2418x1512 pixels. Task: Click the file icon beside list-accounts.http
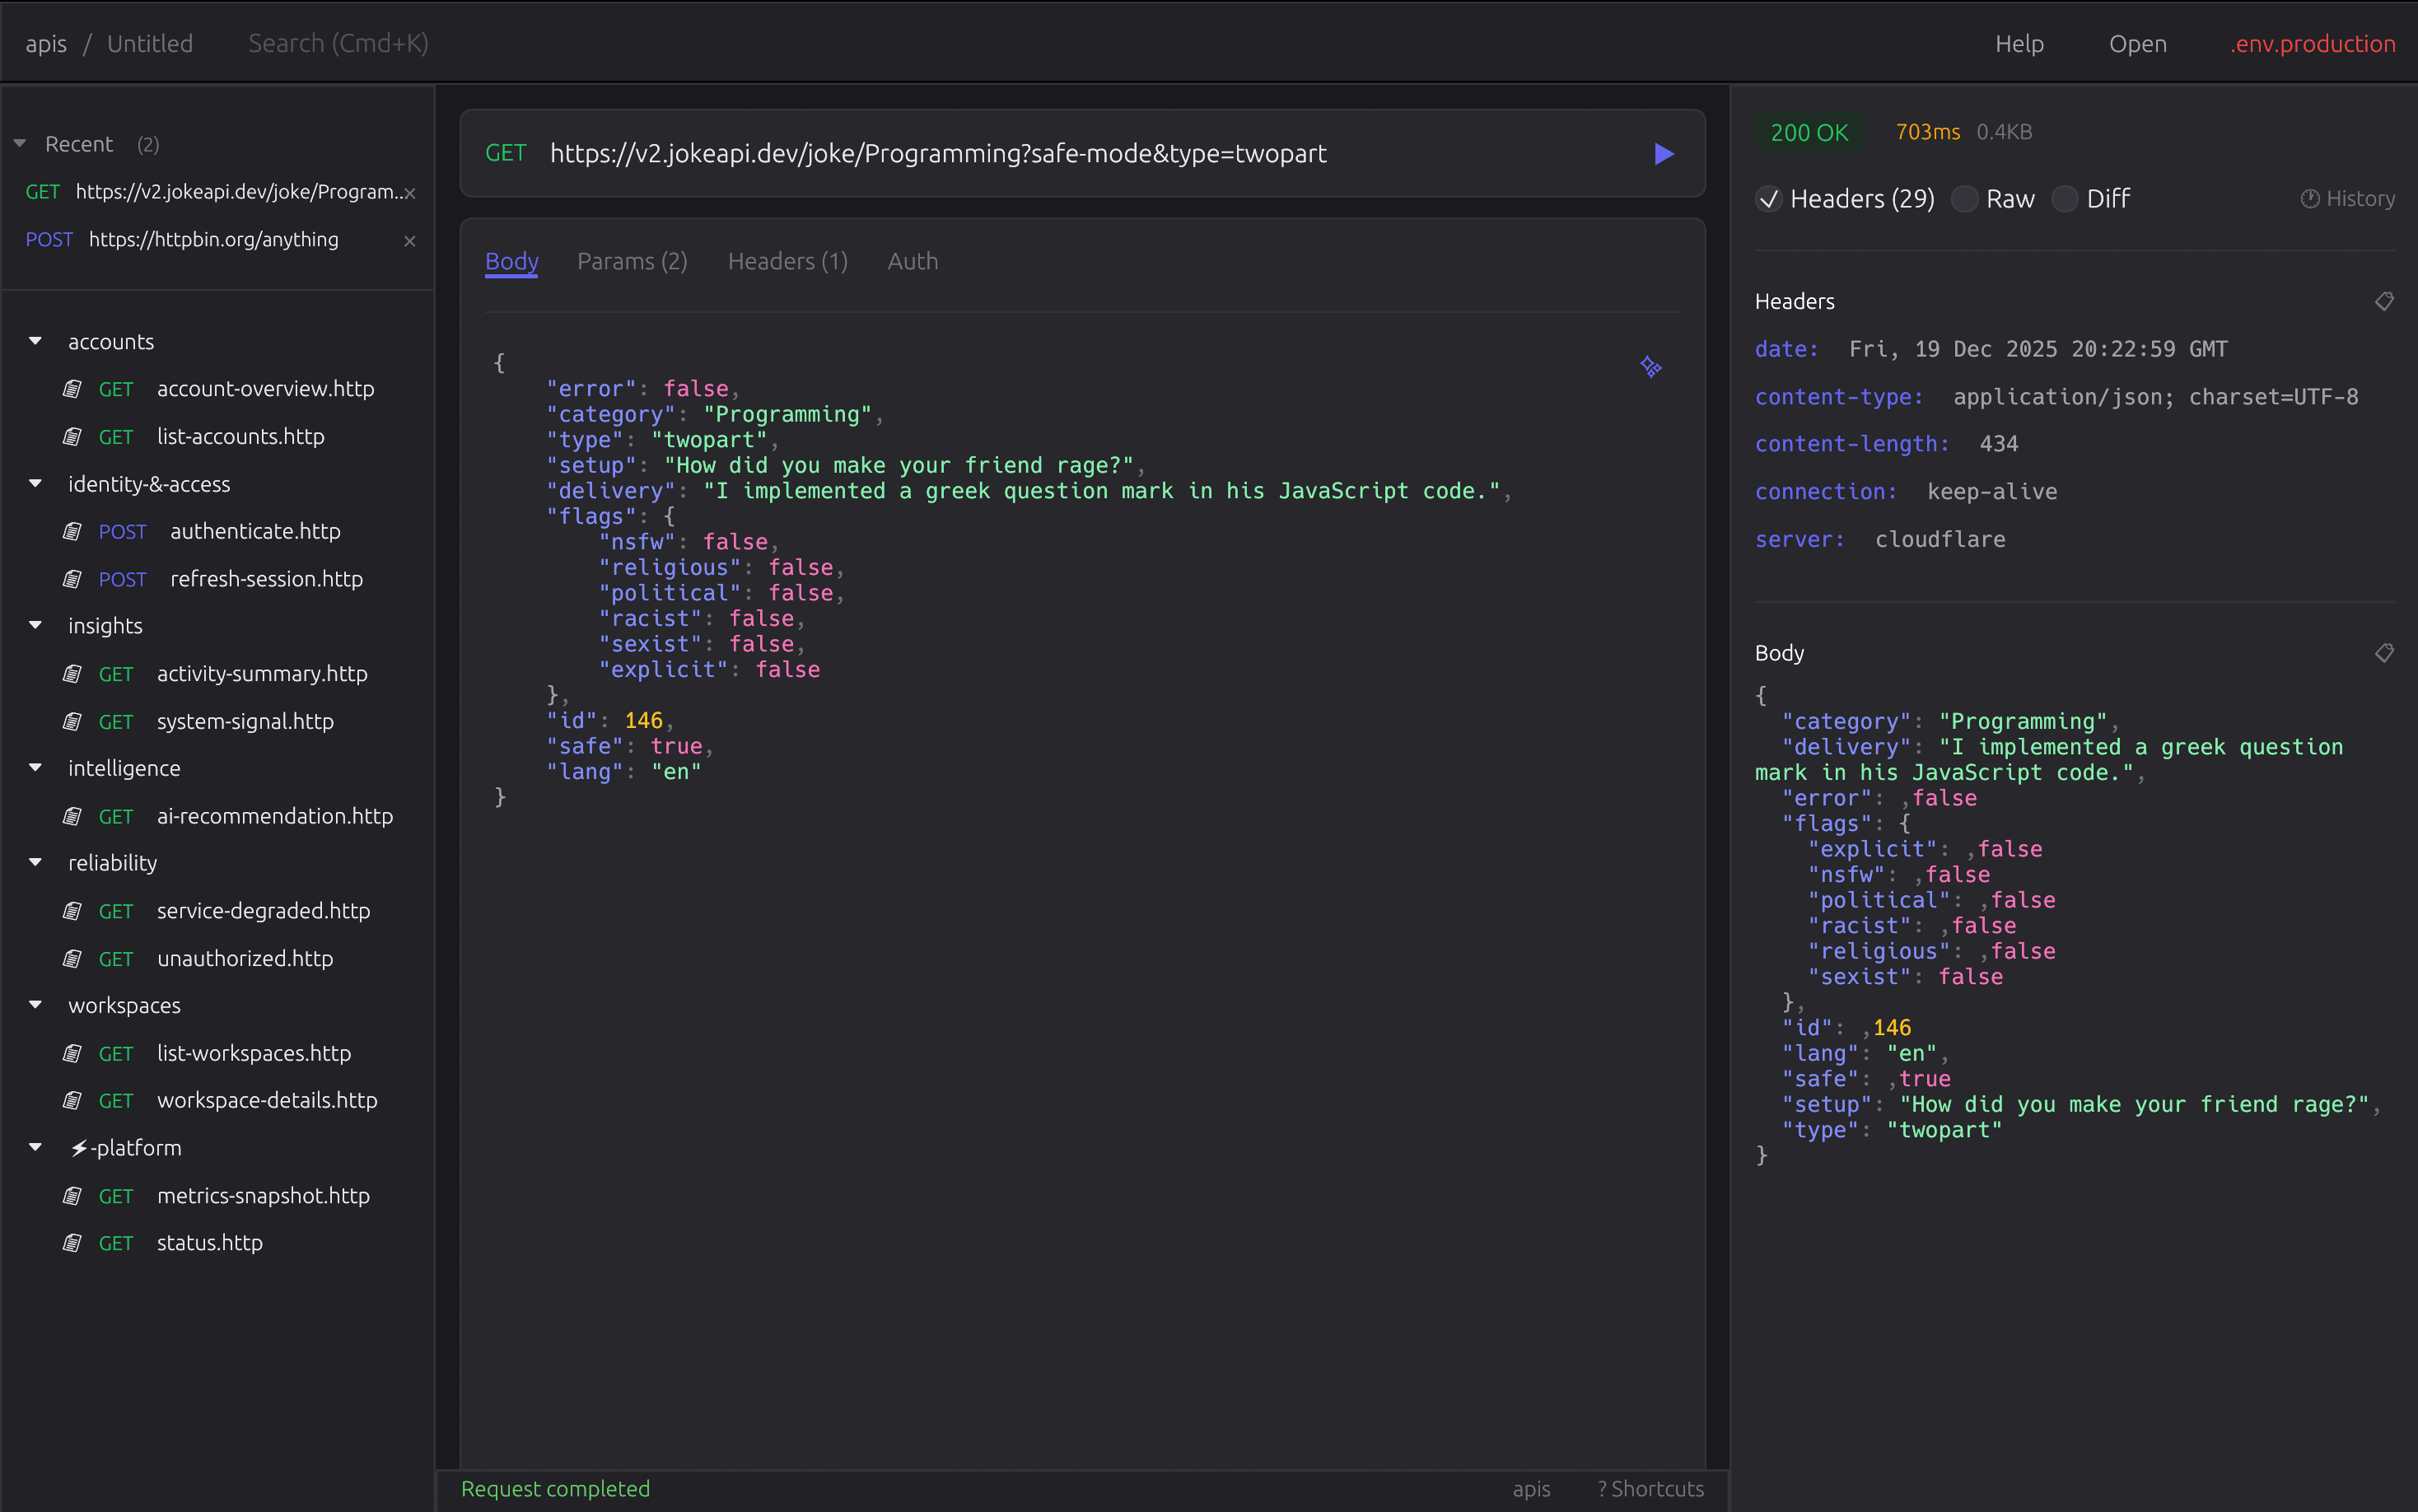pyautogui.click(x=72, y=437)
